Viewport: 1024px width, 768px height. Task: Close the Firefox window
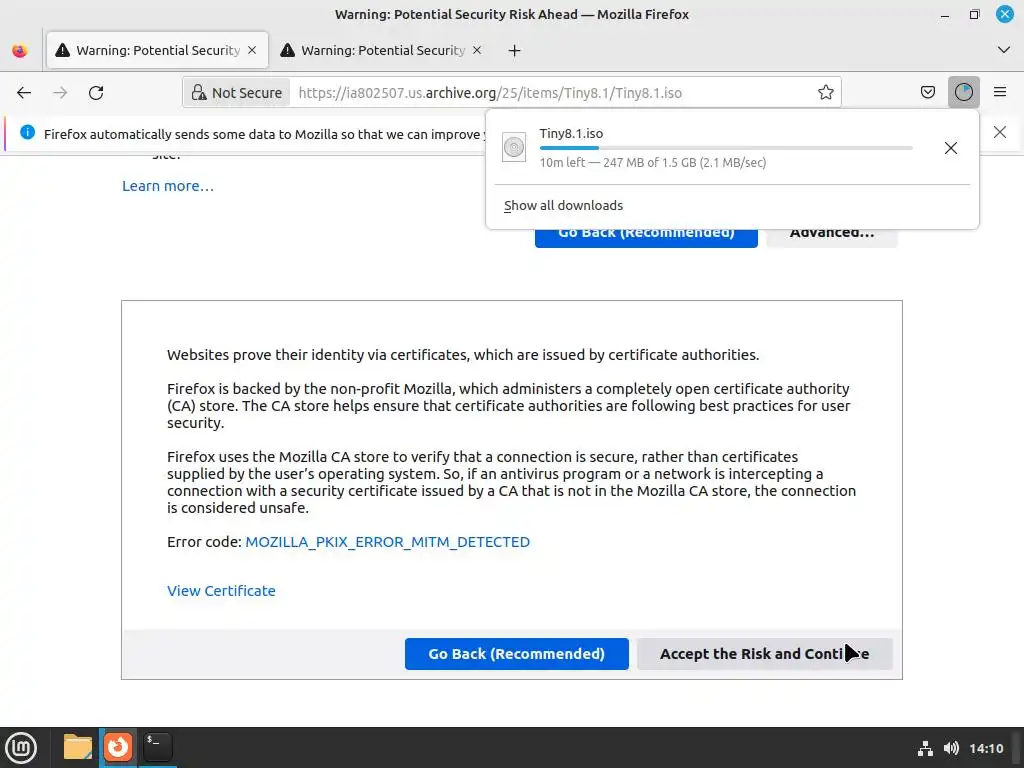coord(1004,14)
